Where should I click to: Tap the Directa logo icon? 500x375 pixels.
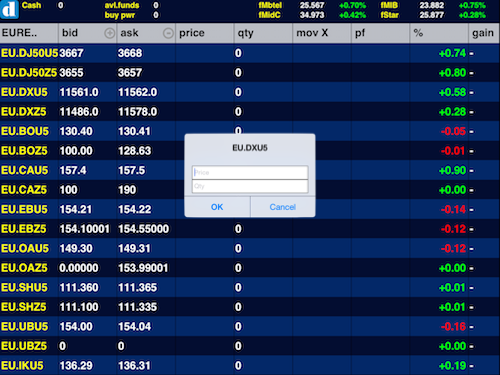[x=9, y=9]
